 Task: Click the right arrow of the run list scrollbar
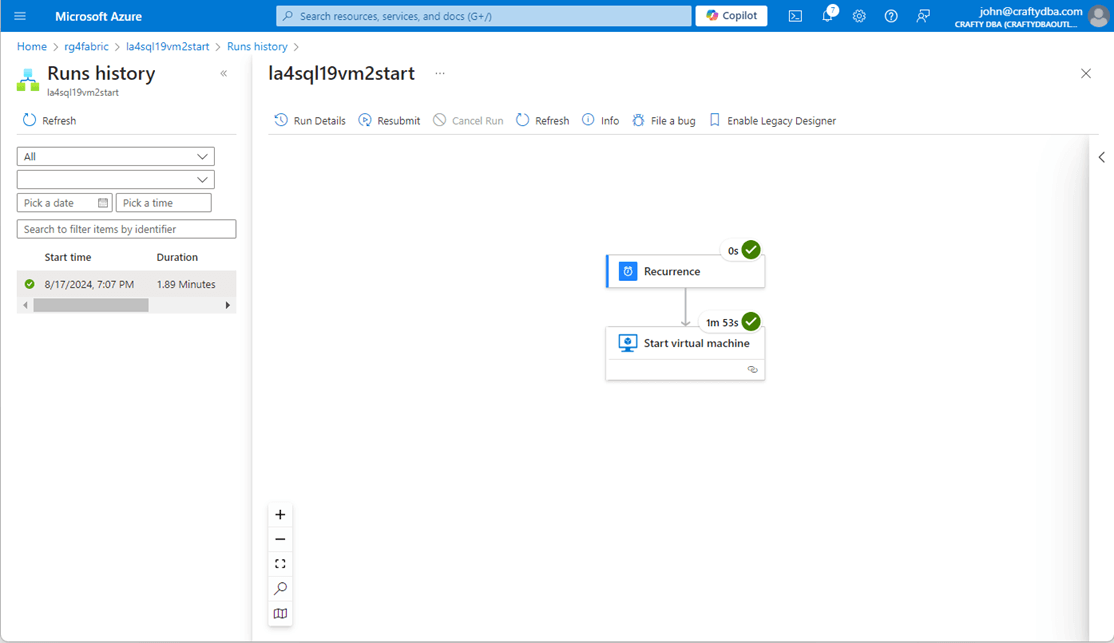[x=227, y=305]
